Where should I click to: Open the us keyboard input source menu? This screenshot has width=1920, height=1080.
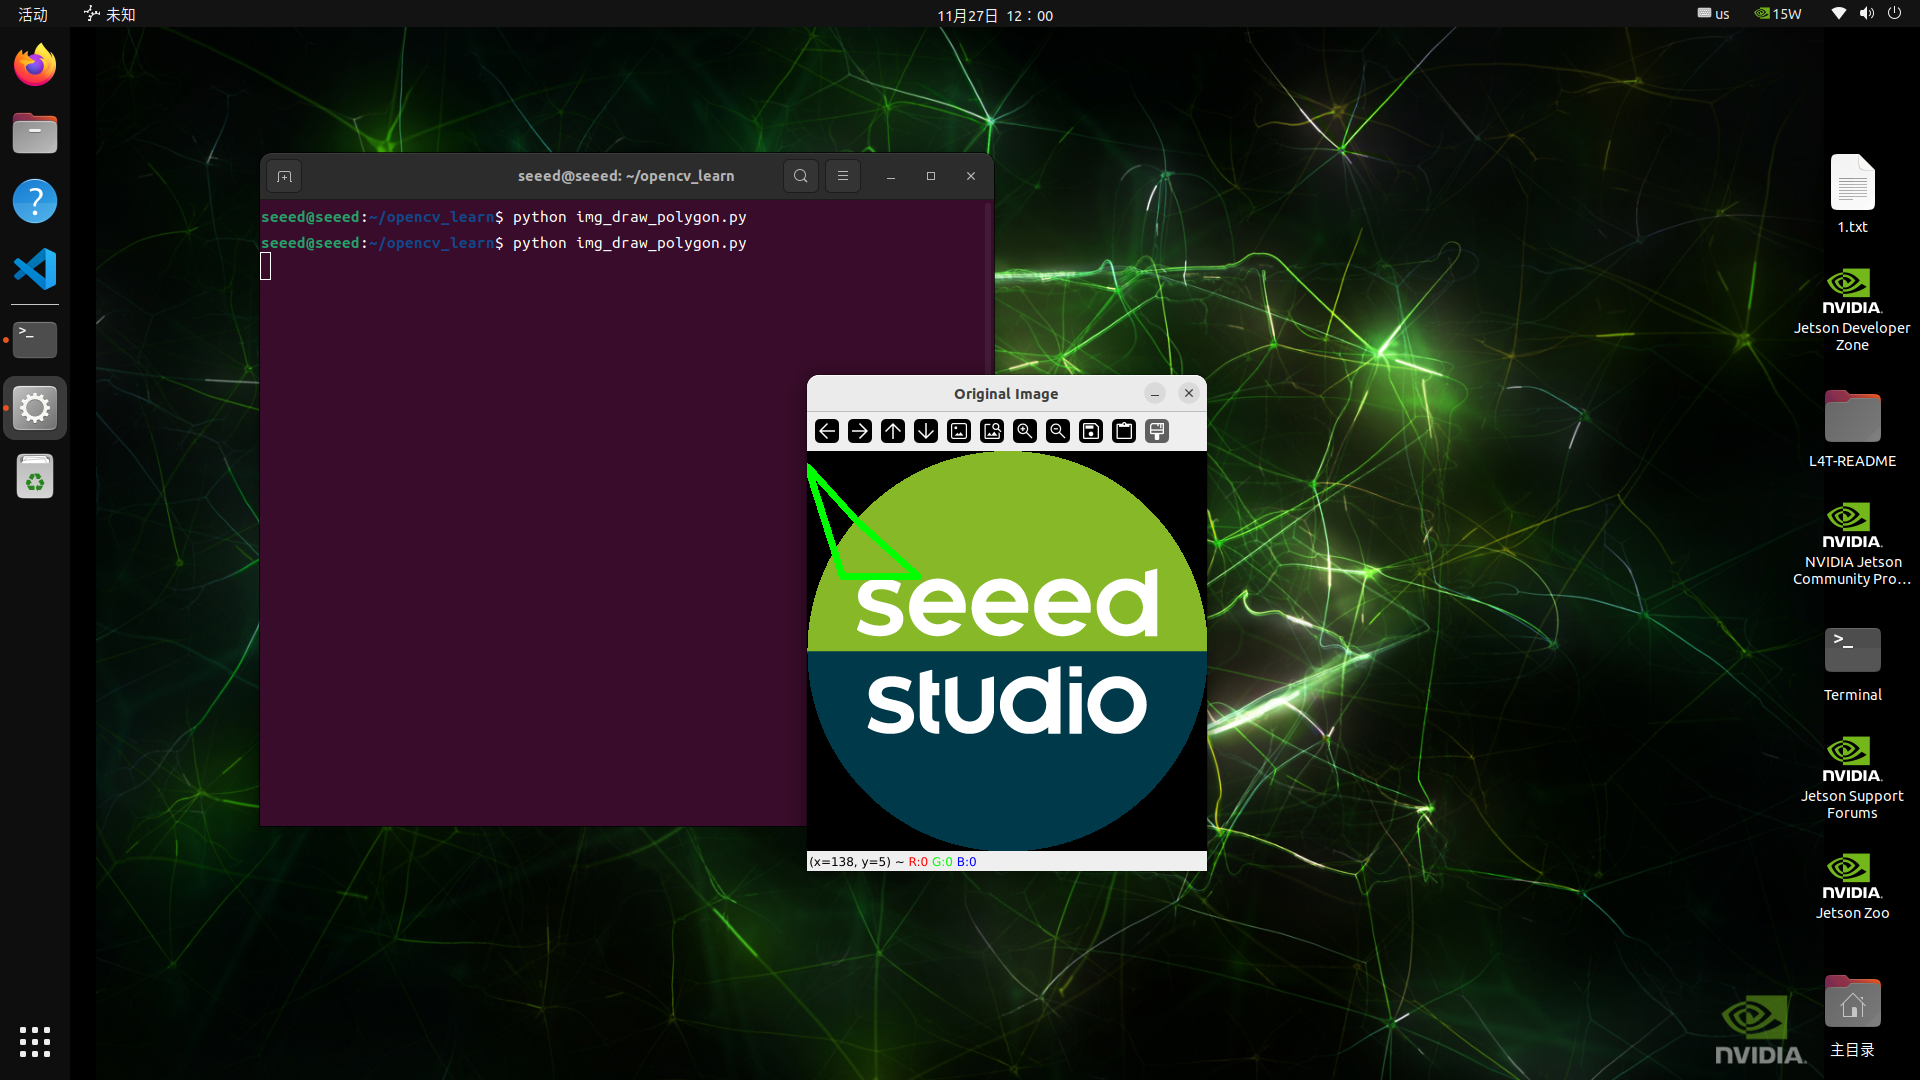pos(1713,14)
